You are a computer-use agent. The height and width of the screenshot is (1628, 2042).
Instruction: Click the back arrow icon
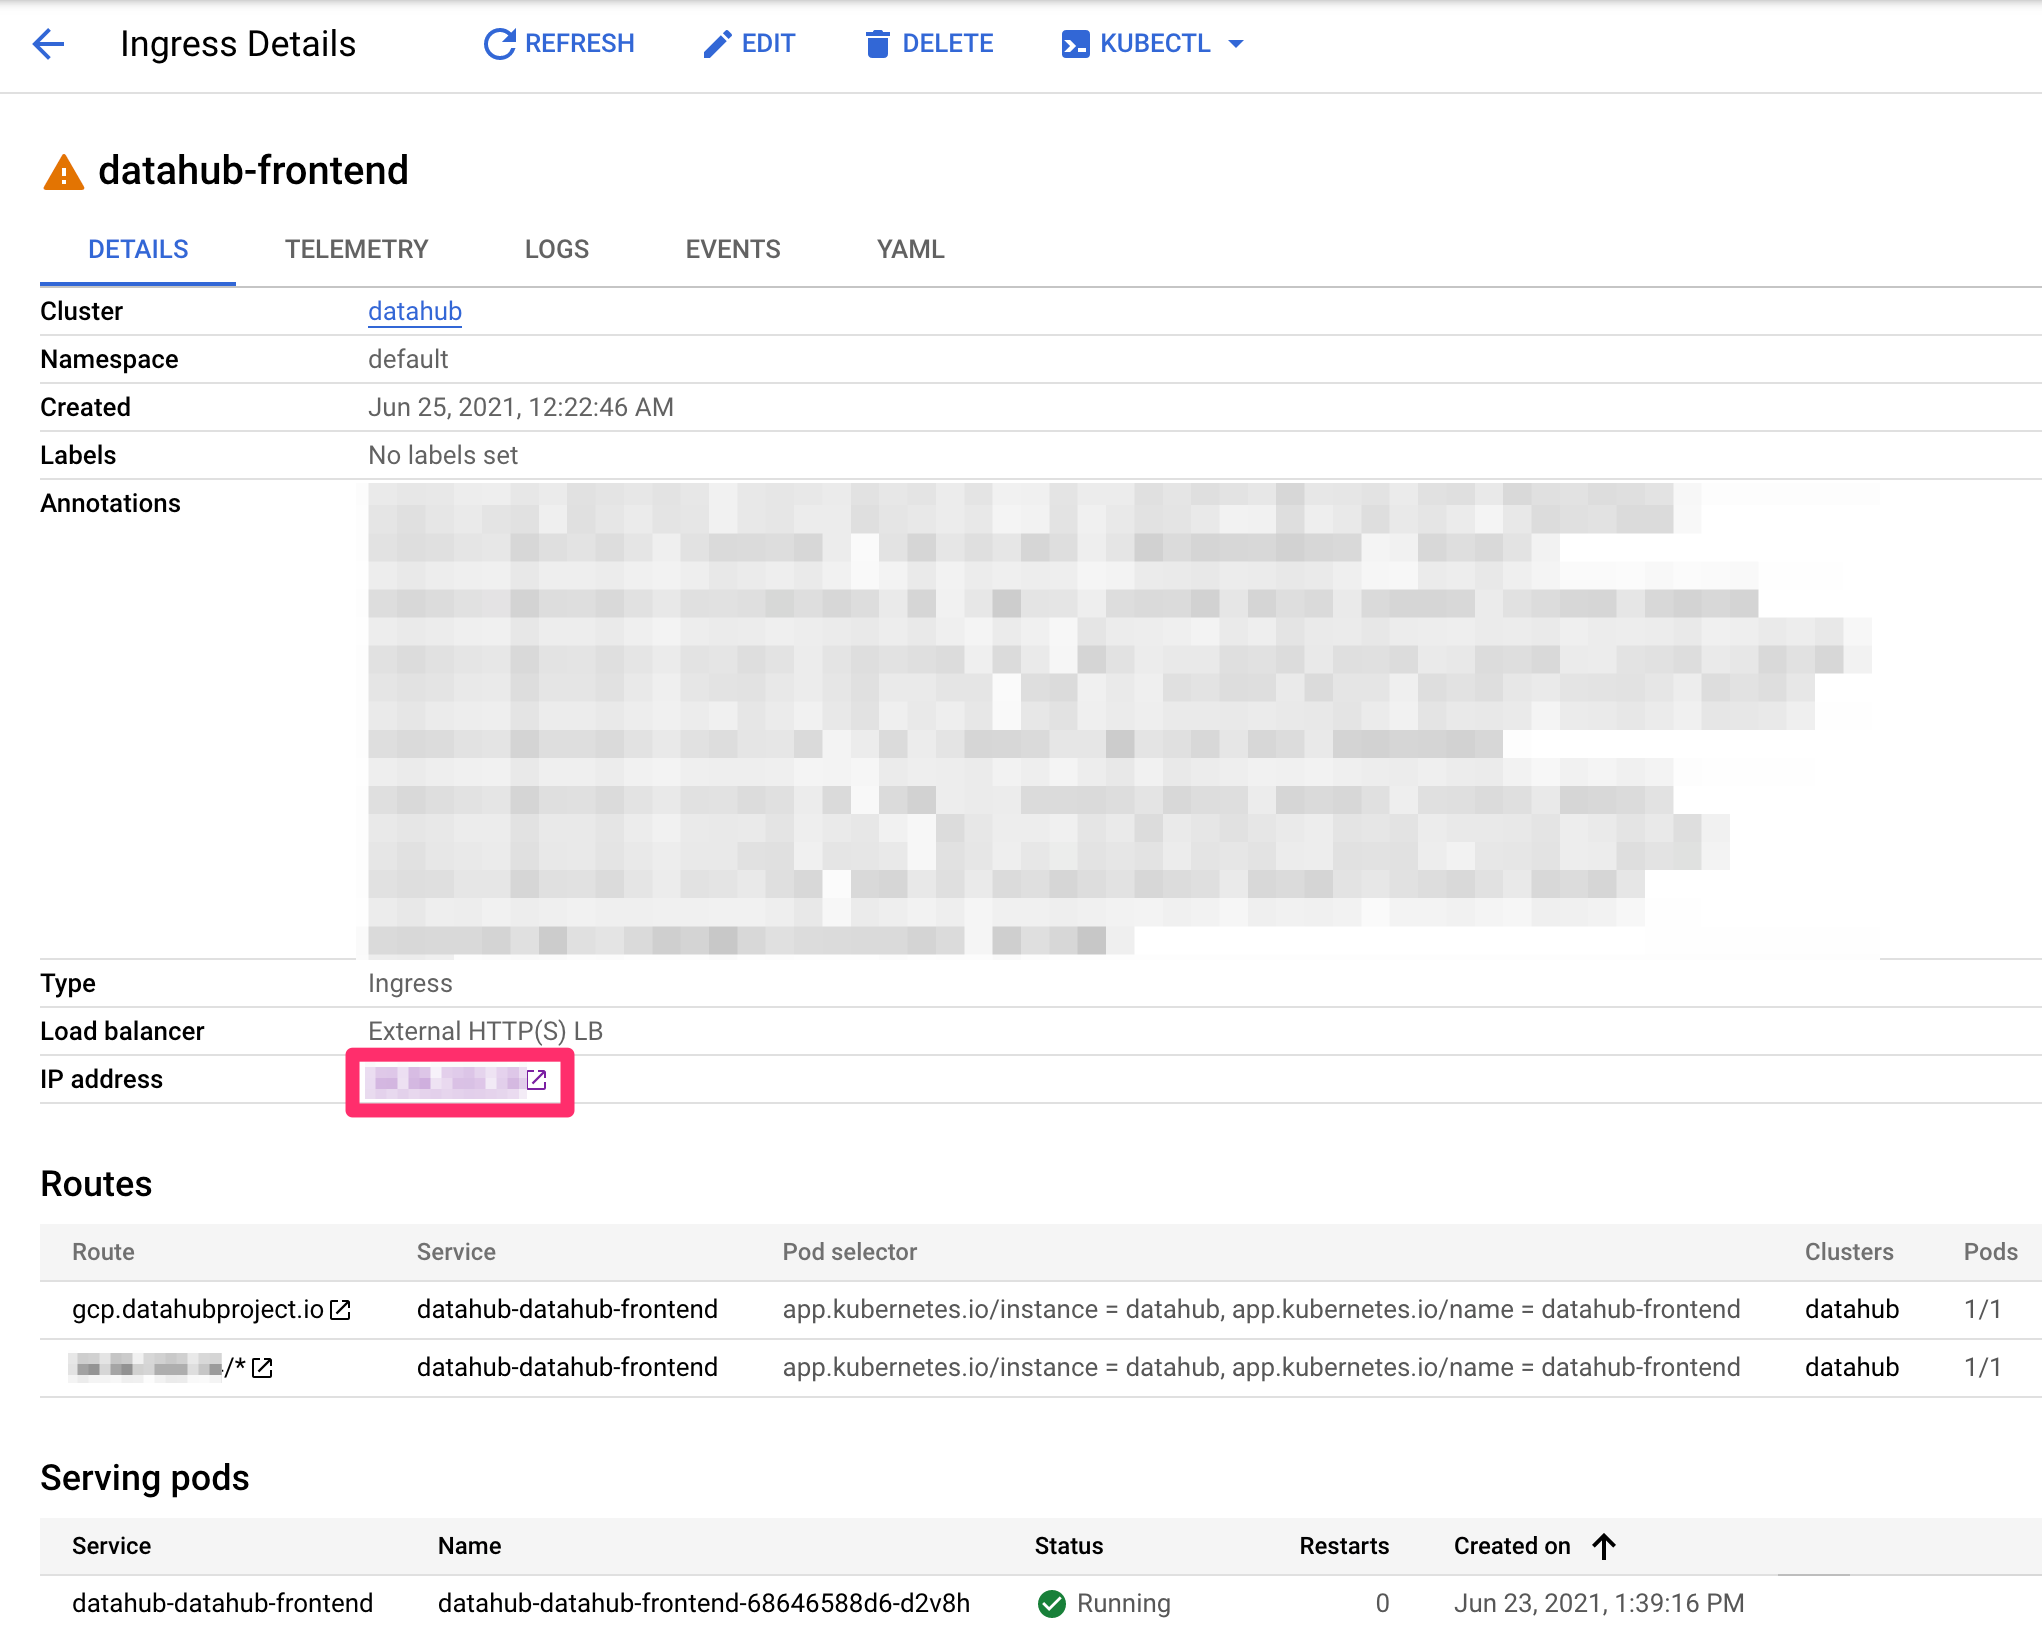pos(48,44)
